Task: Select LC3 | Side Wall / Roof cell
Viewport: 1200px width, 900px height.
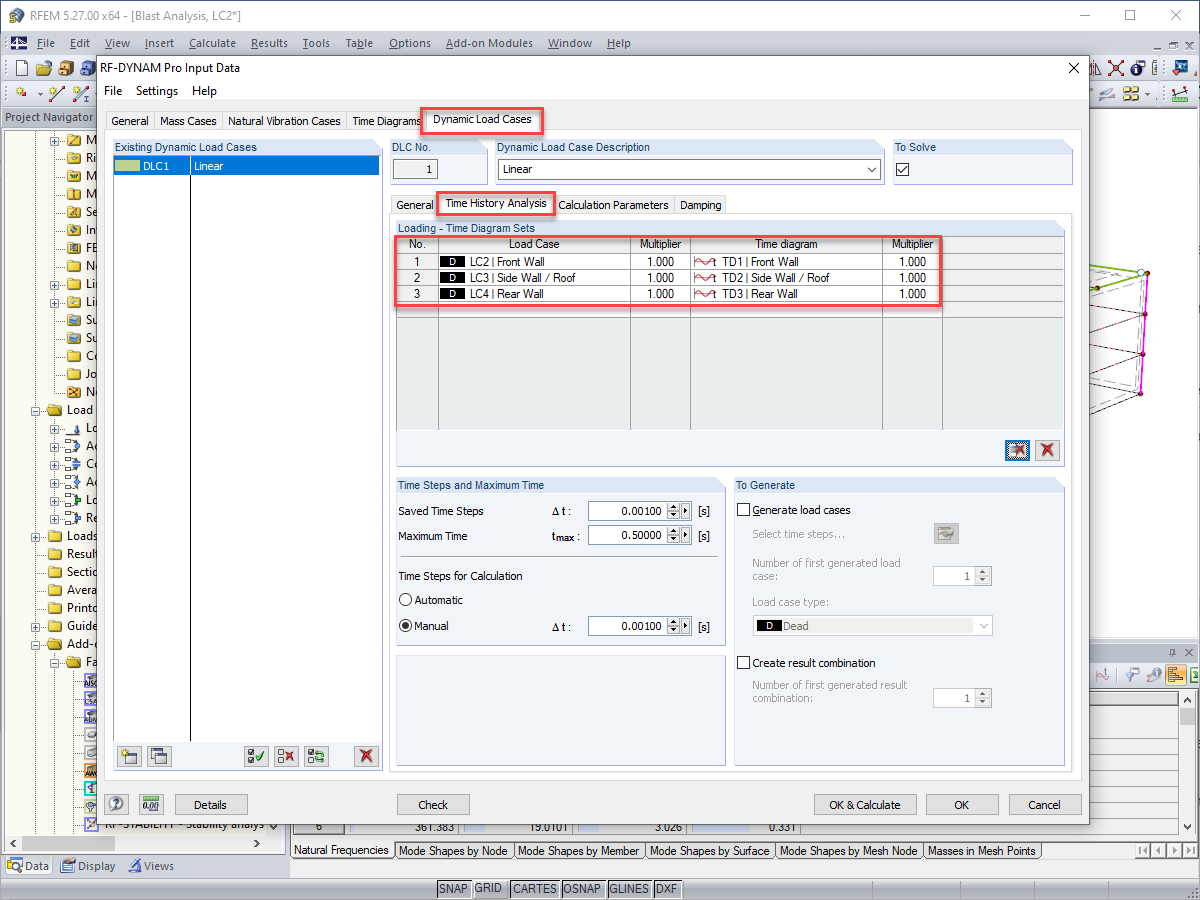Action: (x=534, y=278)
